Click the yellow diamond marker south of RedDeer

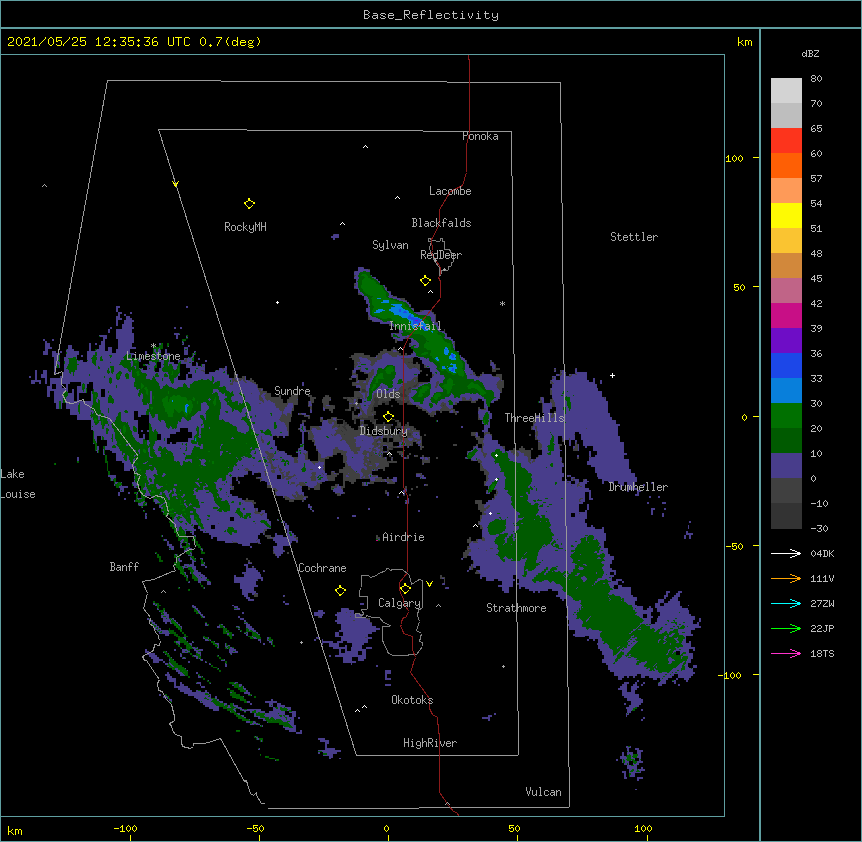(425, 281)
